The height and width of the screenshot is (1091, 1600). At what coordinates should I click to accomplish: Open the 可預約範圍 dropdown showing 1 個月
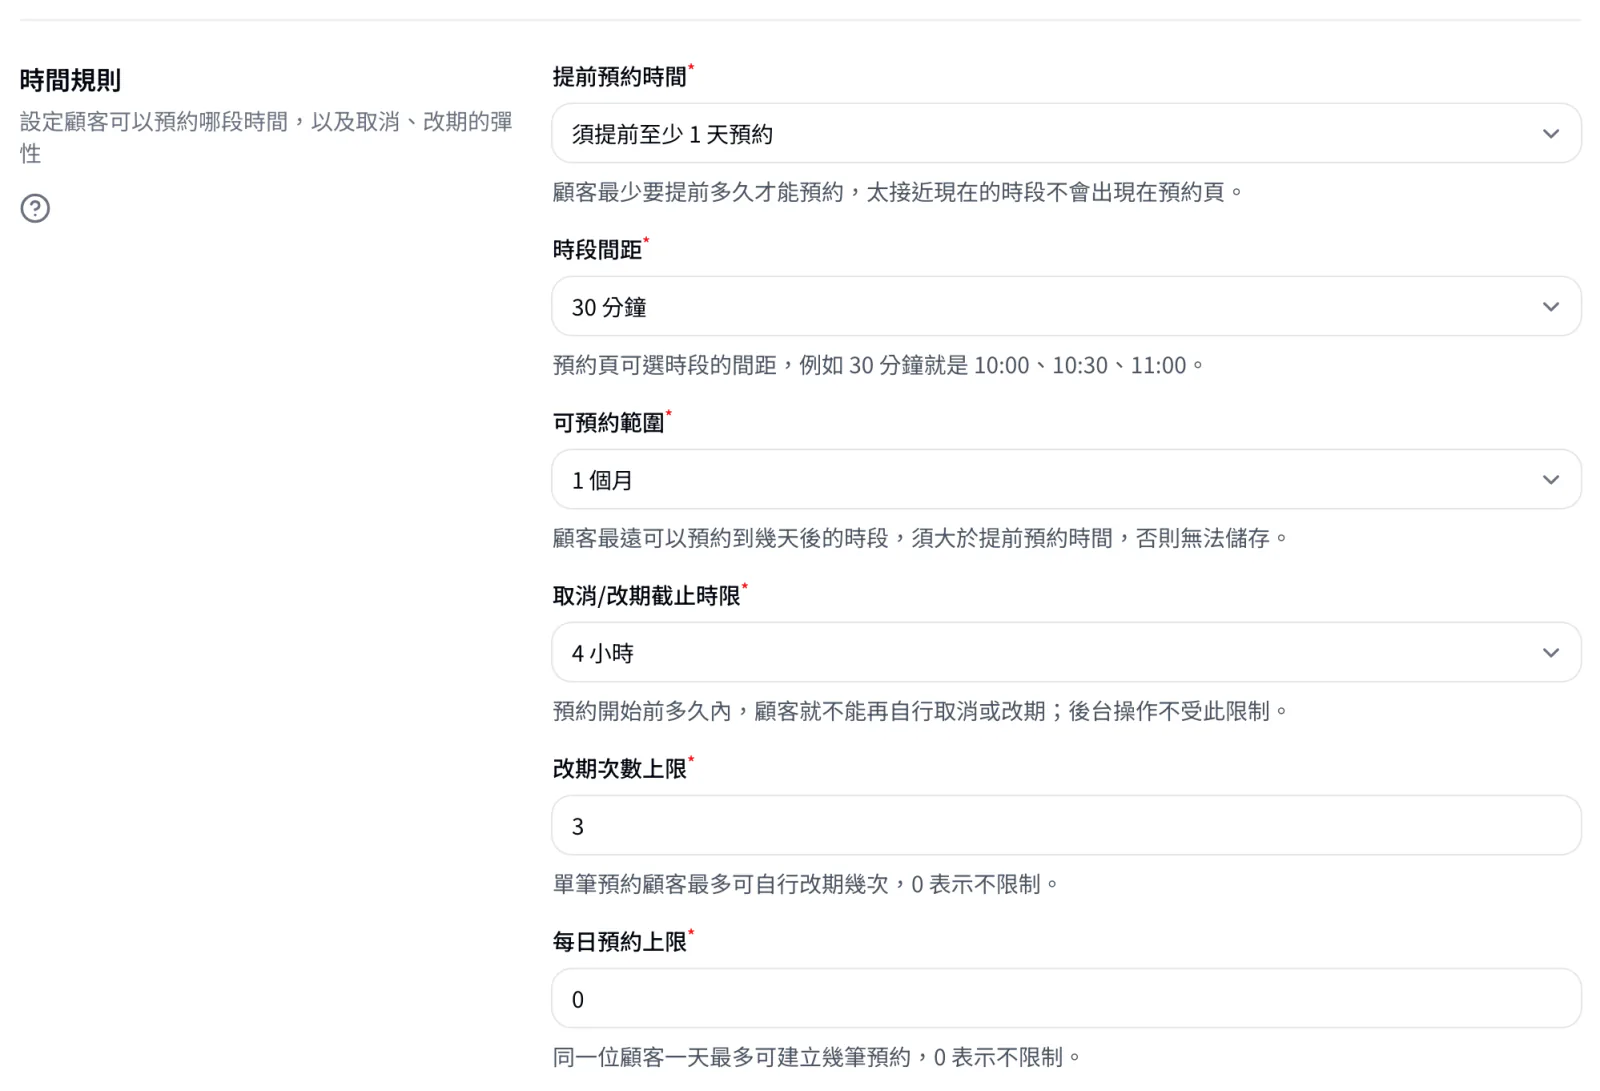(1066, 479)
